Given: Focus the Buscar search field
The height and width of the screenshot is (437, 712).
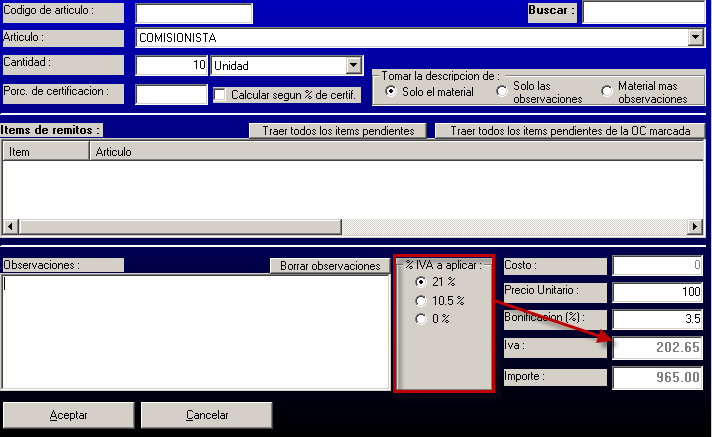Looking at the screenshot, I should pos(643,12).
